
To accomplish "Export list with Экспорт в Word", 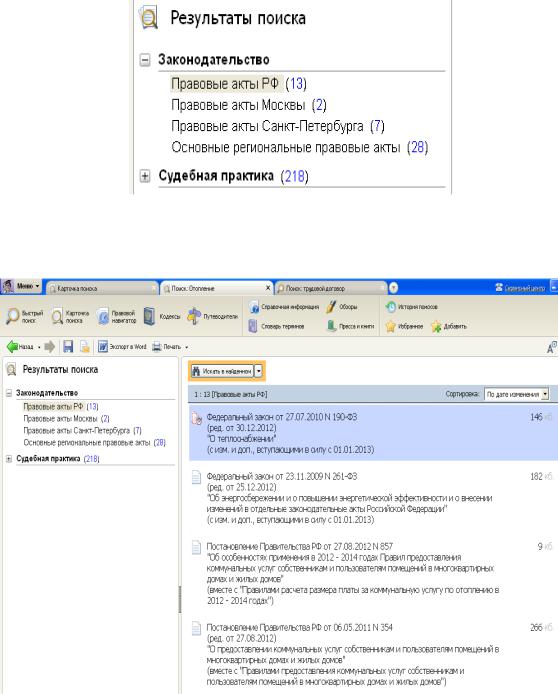I will [x=122, y=347].
